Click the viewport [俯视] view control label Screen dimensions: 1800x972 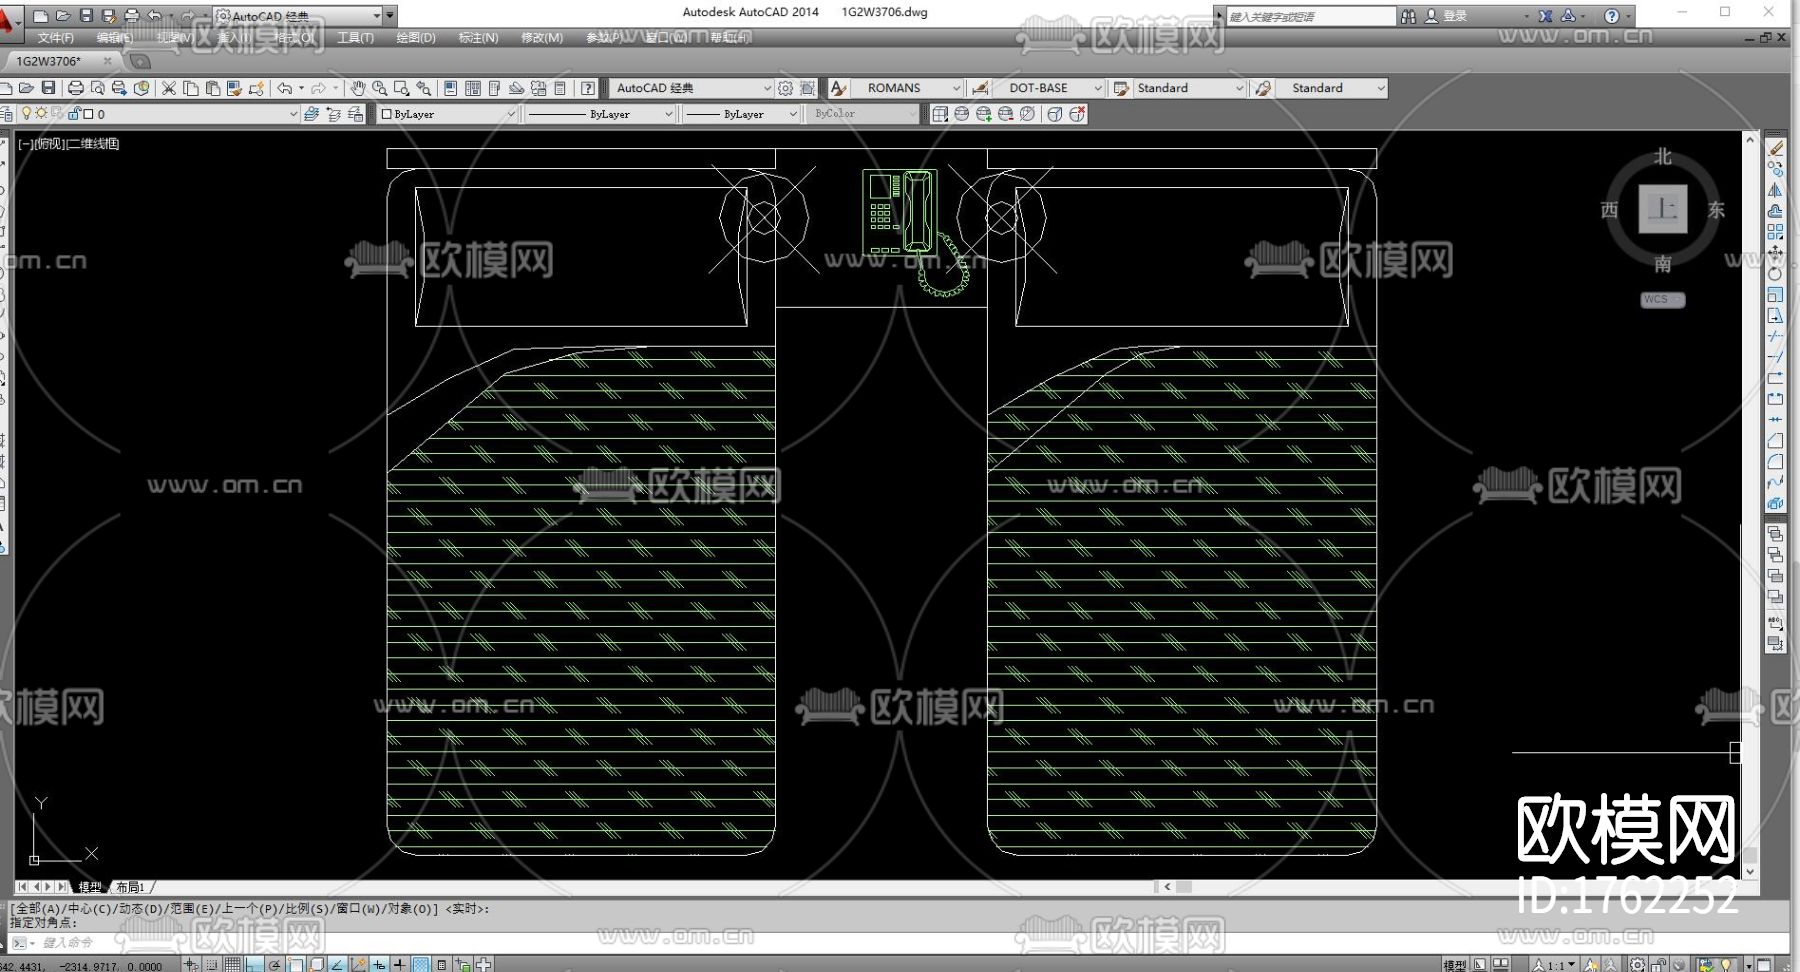[48, 144]
